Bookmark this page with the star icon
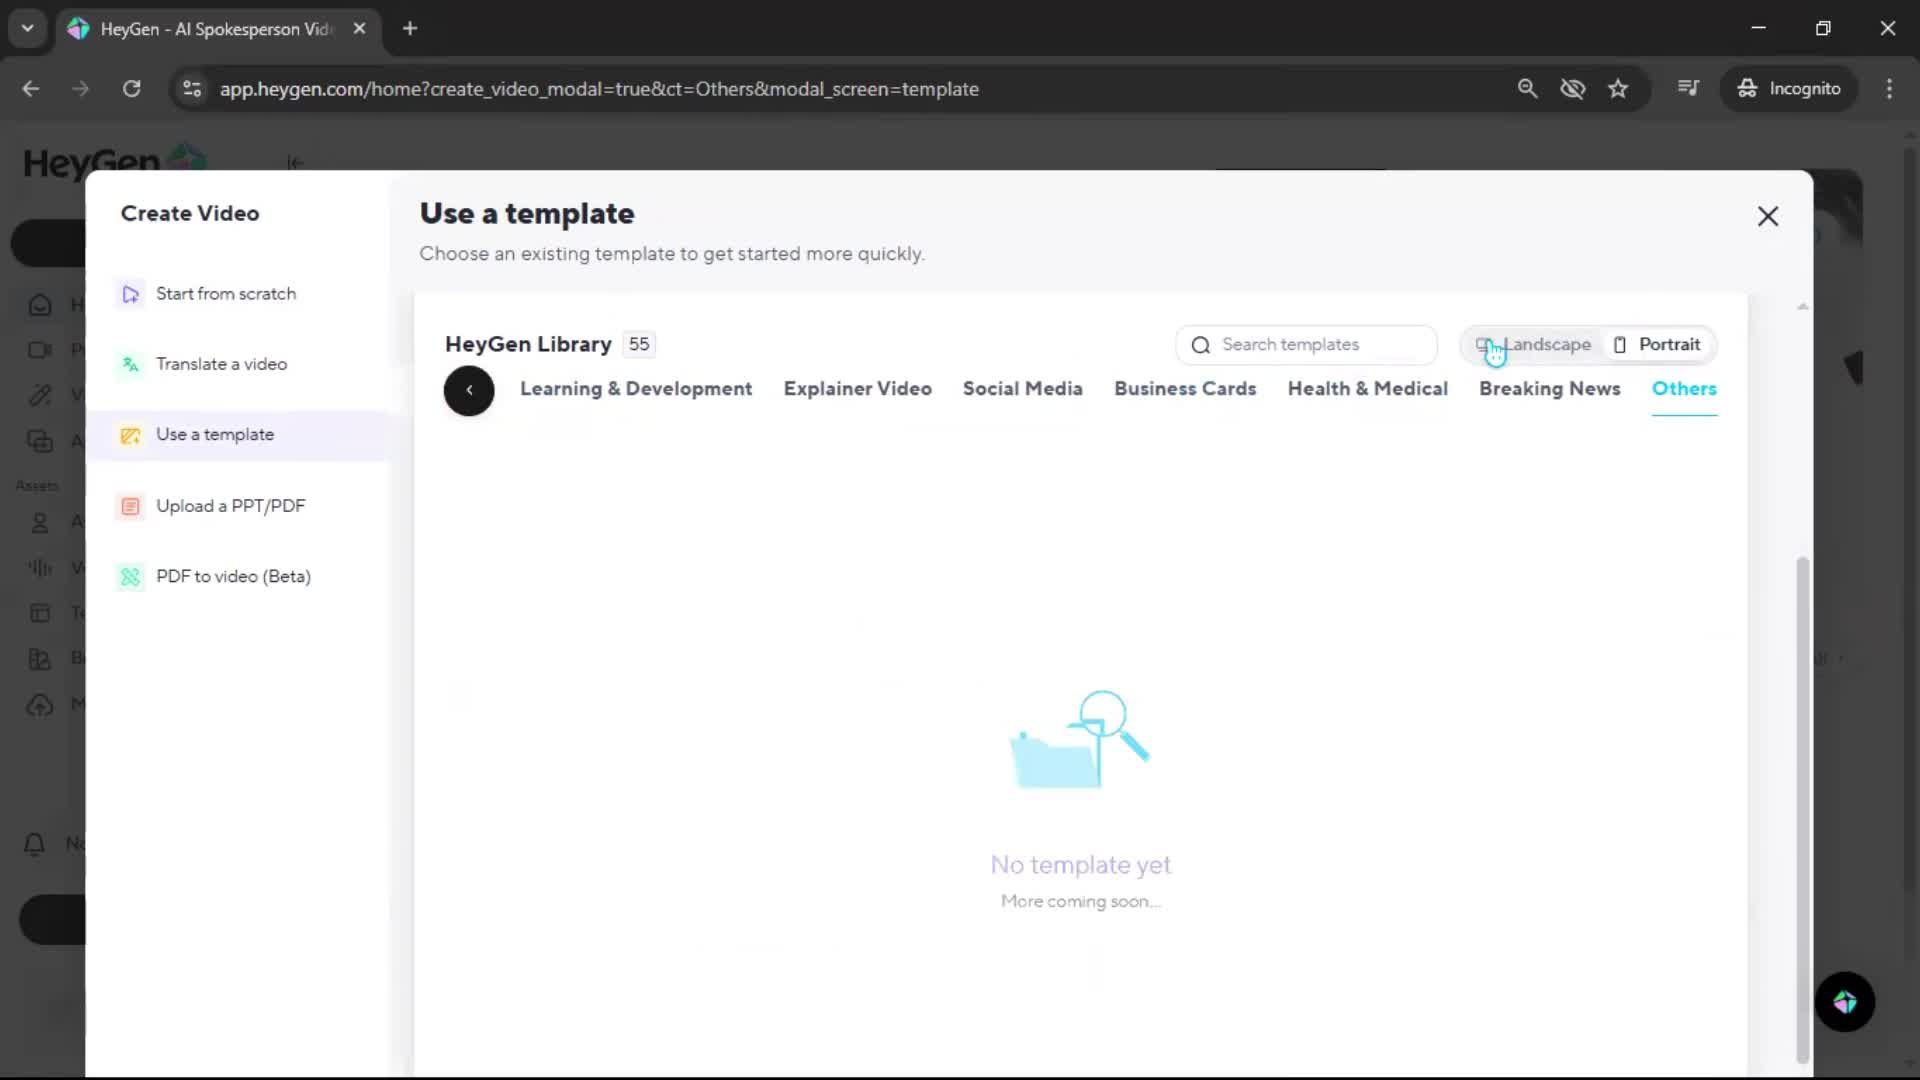1920x1080 pixels. pyautogui.click(x=1618, y=89)
